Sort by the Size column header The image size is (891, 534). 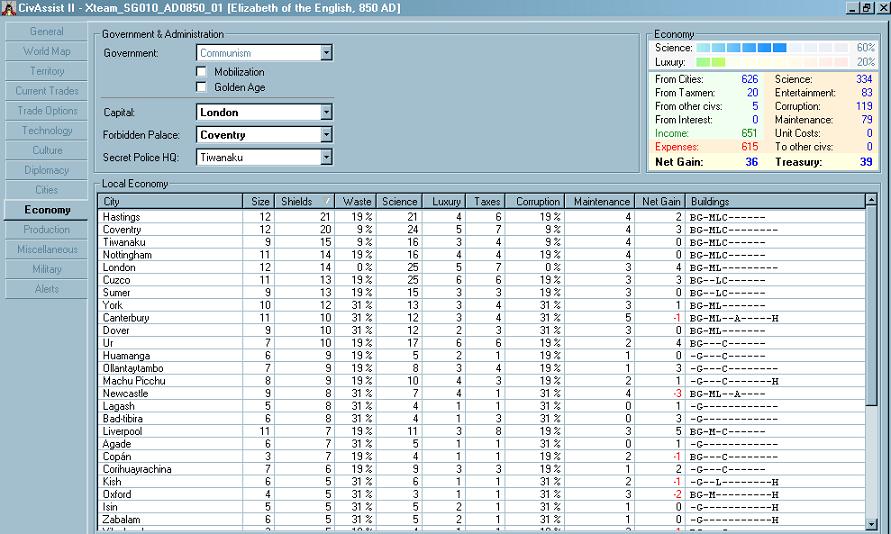coord(259,202)
